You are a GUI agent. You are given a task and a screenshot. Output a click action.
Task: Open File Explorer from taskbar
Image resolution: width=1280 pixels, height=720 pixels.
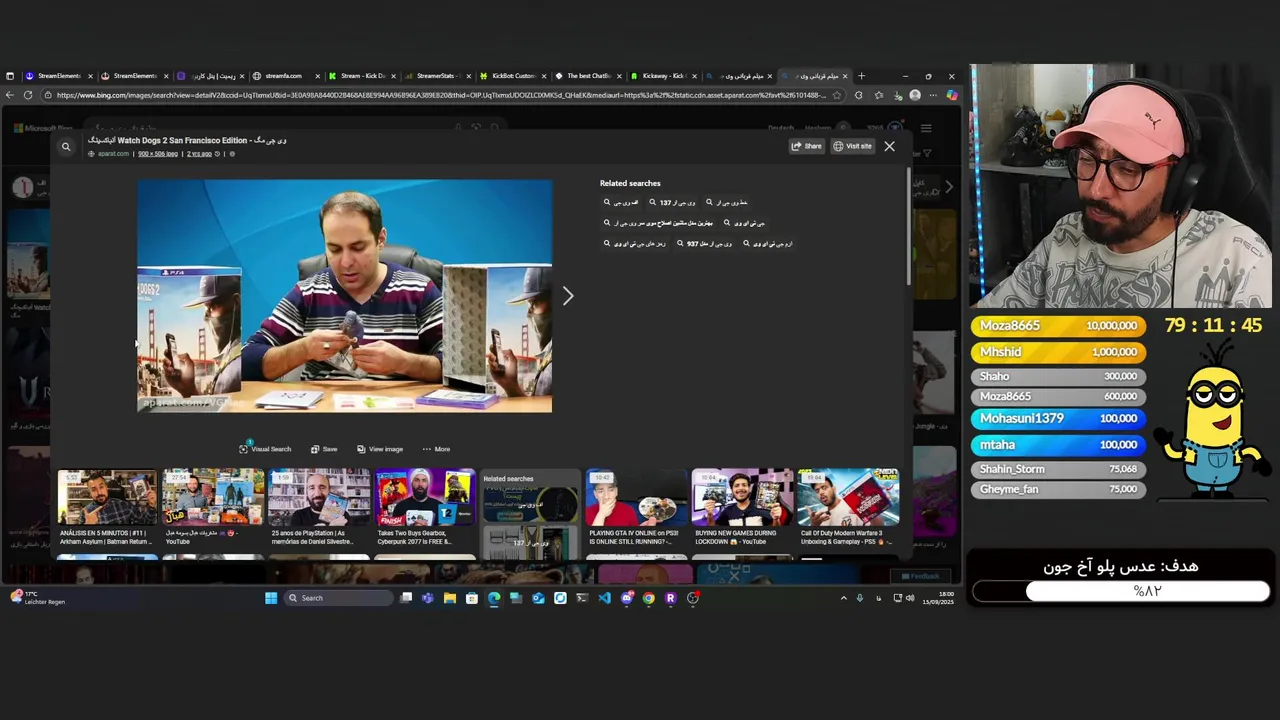coord(450,598)
